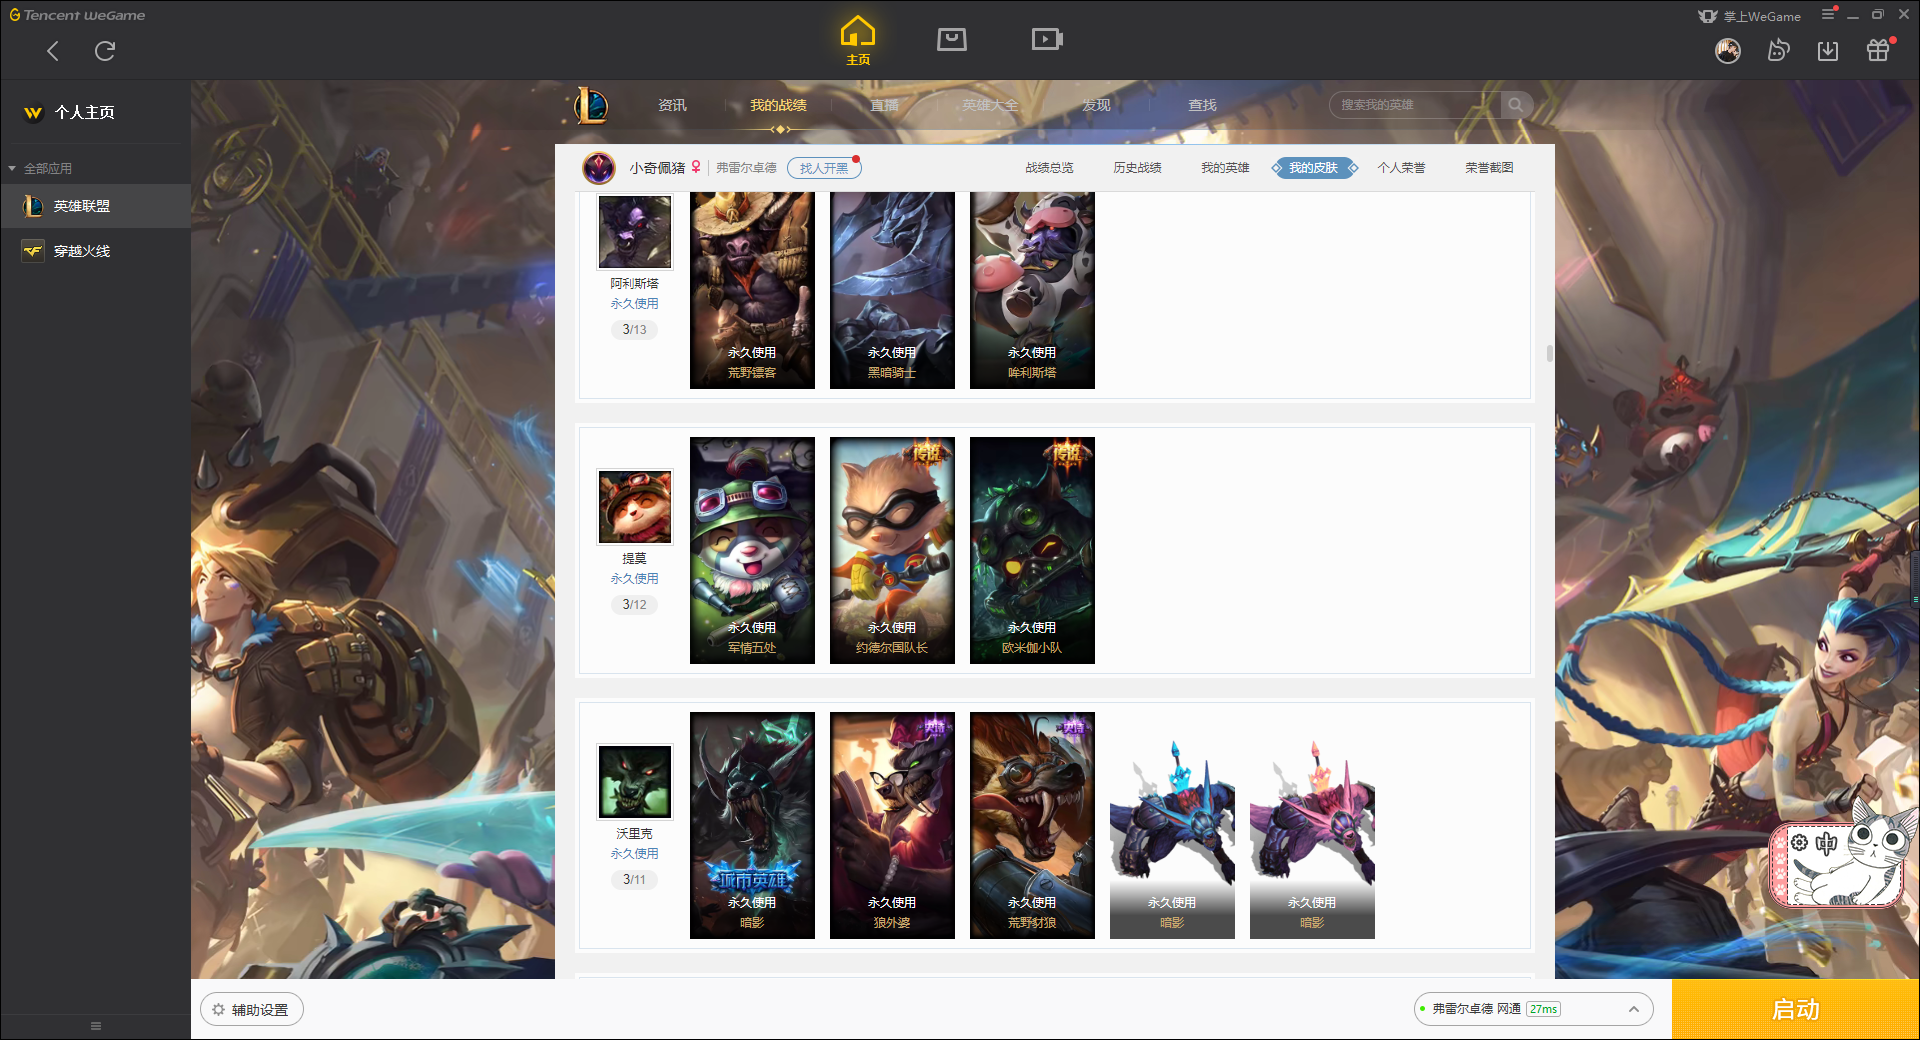Click the 3/13 skin count badge

(634, 330)
